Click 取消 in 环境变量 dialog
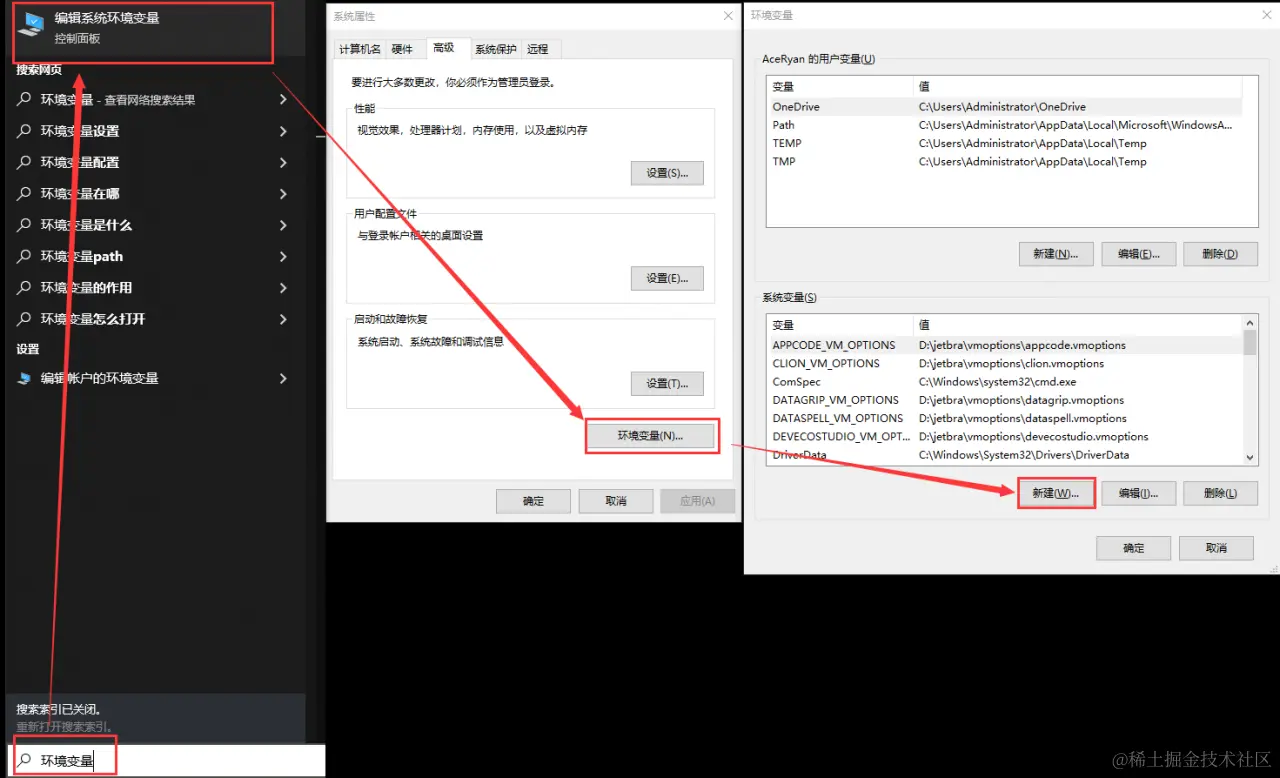 click(1216, 548)
